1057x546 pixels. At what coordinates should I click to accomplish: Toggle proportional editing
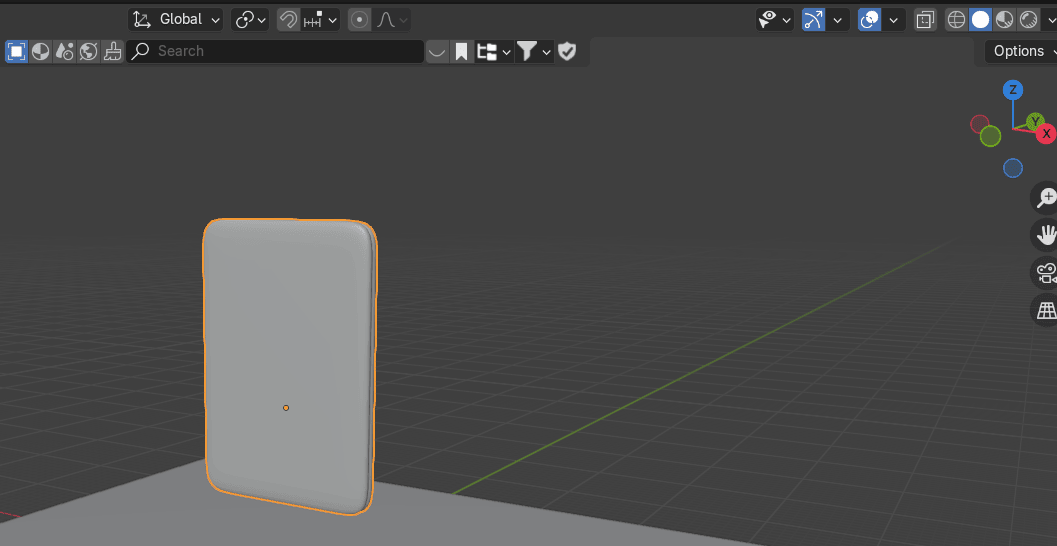click(360, 19)
